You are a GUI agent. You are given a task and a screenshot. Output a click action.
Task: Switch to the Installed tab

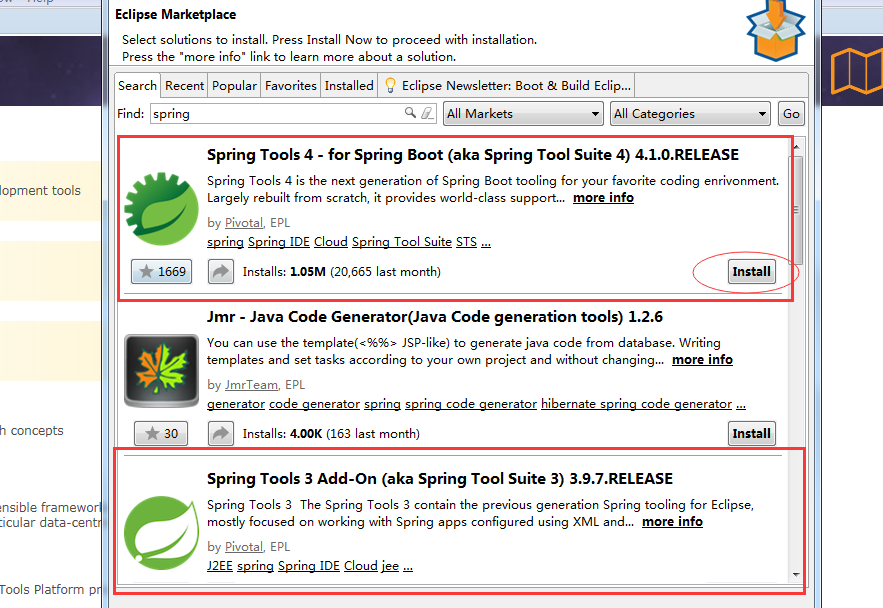pyautogui.click(x=349, y=85)
